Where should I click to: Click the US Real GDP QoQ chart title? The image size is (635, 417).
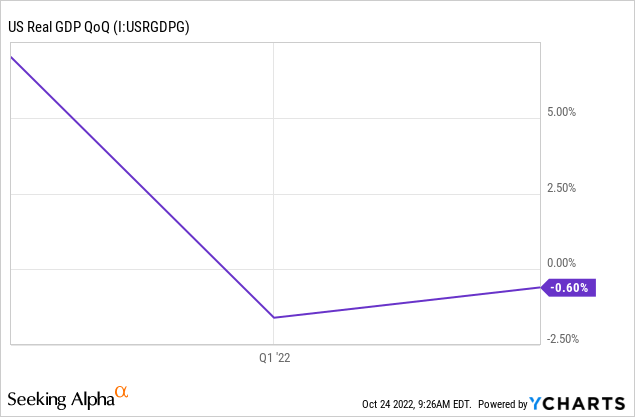click(x=98, y=27)
